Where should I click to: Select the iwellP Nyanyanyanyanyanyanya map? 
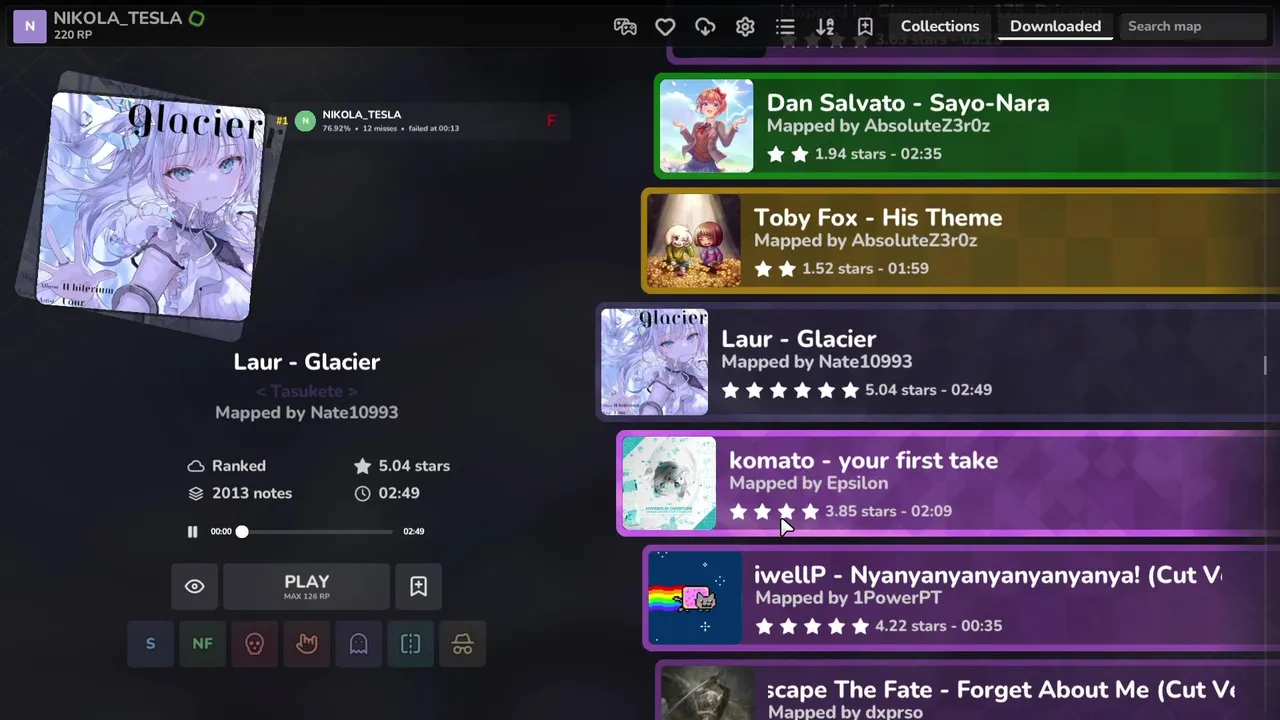click(961, 598)
